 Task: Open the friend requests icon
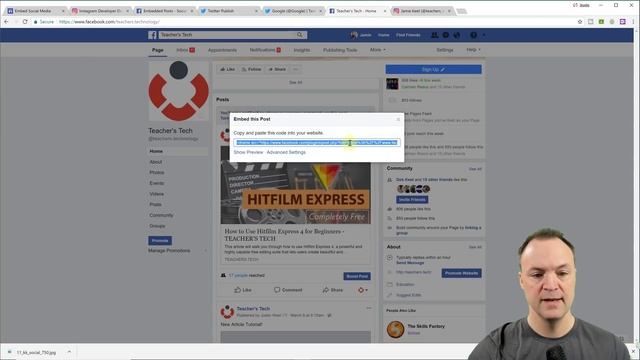434,35
